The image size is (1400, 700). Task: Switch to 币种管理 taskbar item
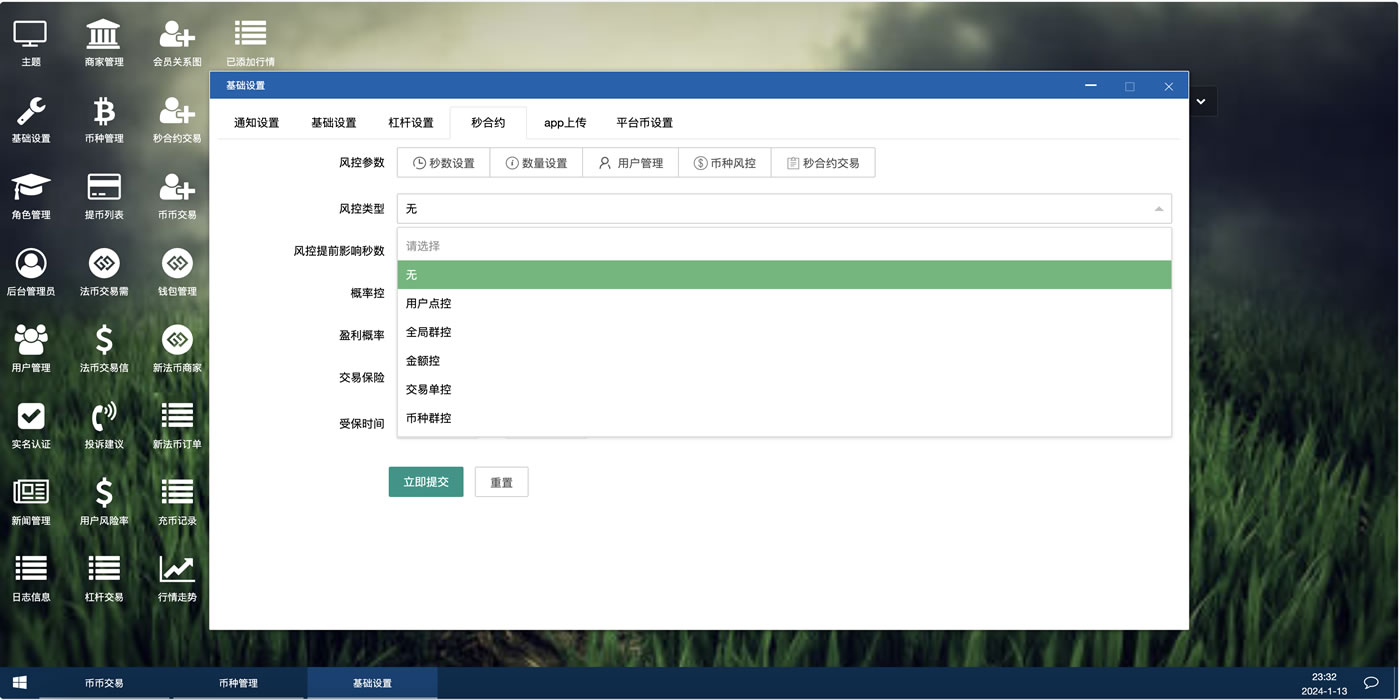click(238, 683)
